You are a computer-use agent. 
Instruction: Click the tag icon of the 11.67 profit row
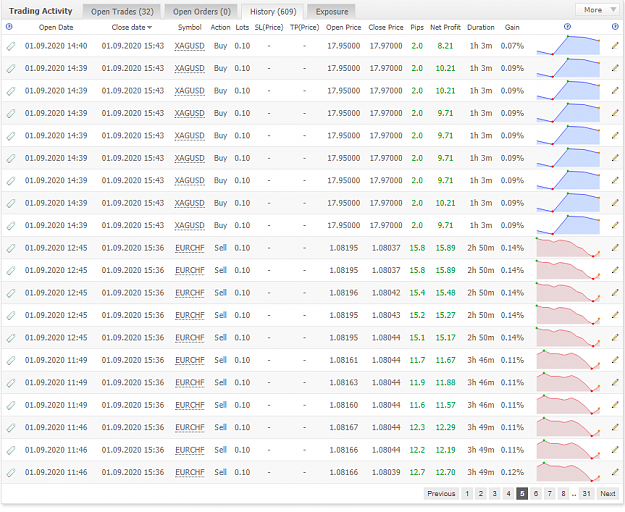[x=11, y=361]
